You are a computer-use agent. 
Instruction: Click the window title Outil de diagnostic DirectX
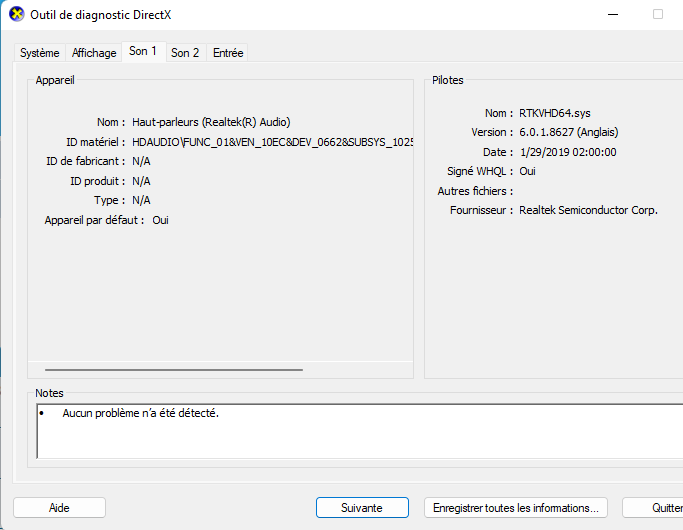pos(101,15)
